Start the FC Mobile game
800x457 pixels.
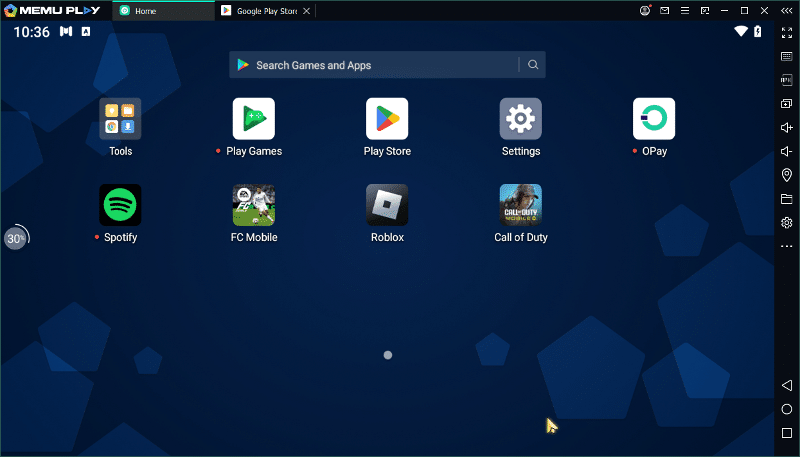pos(254,205)
